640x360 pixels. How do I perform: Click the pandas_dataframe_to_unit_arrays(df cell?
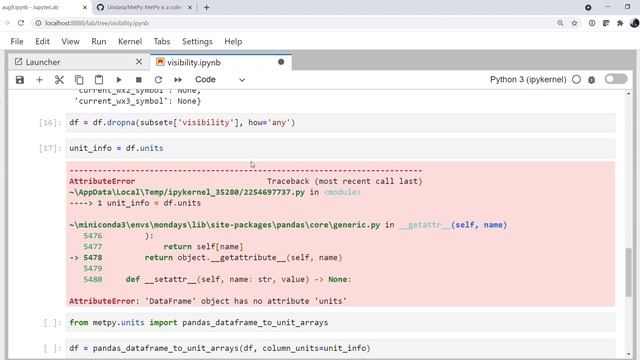[x=340, y=348]
